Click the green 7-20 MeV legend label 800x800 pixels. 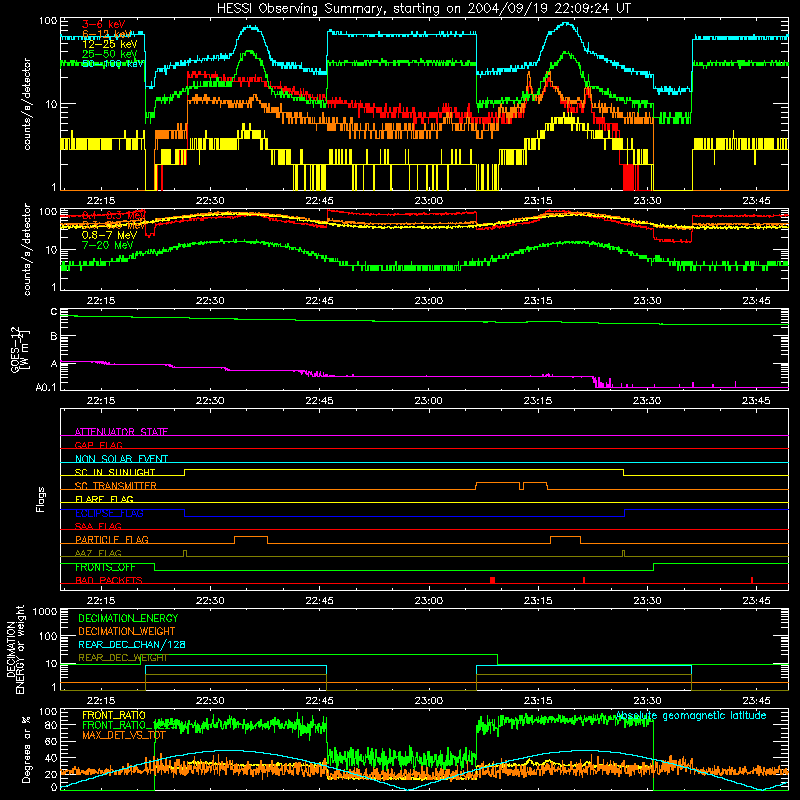(107, 245)
